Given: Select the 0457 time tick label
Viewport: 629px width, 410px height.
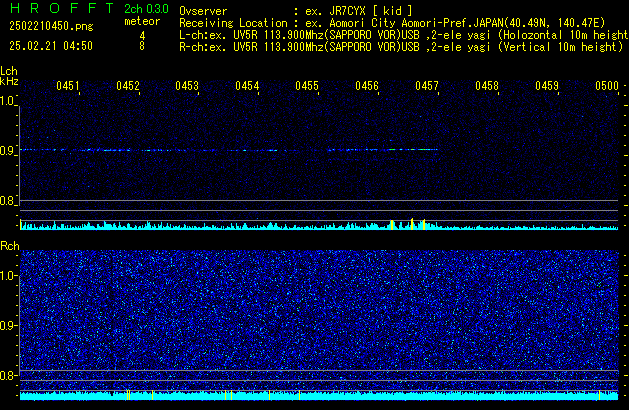Looking at the screenshot, I should 427,86.
